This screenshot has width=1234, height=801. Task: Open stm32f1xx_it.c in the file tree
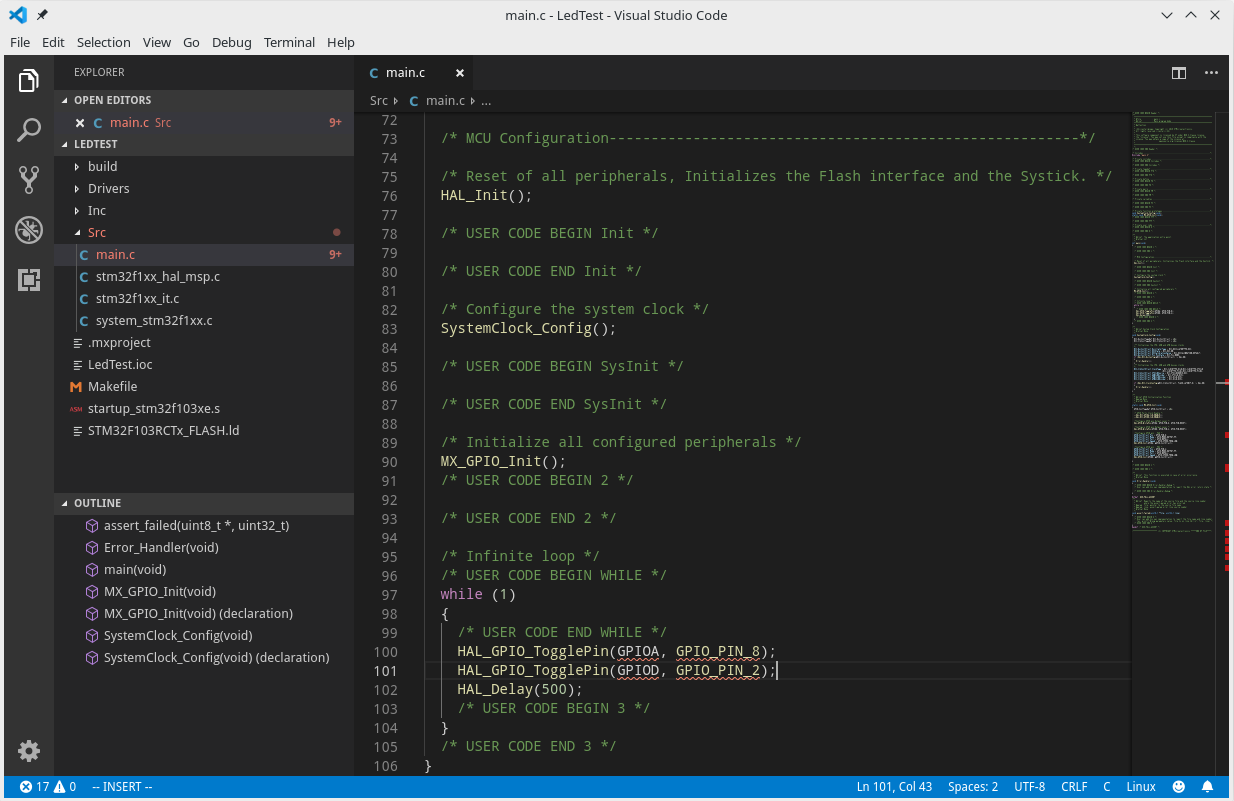137,298
